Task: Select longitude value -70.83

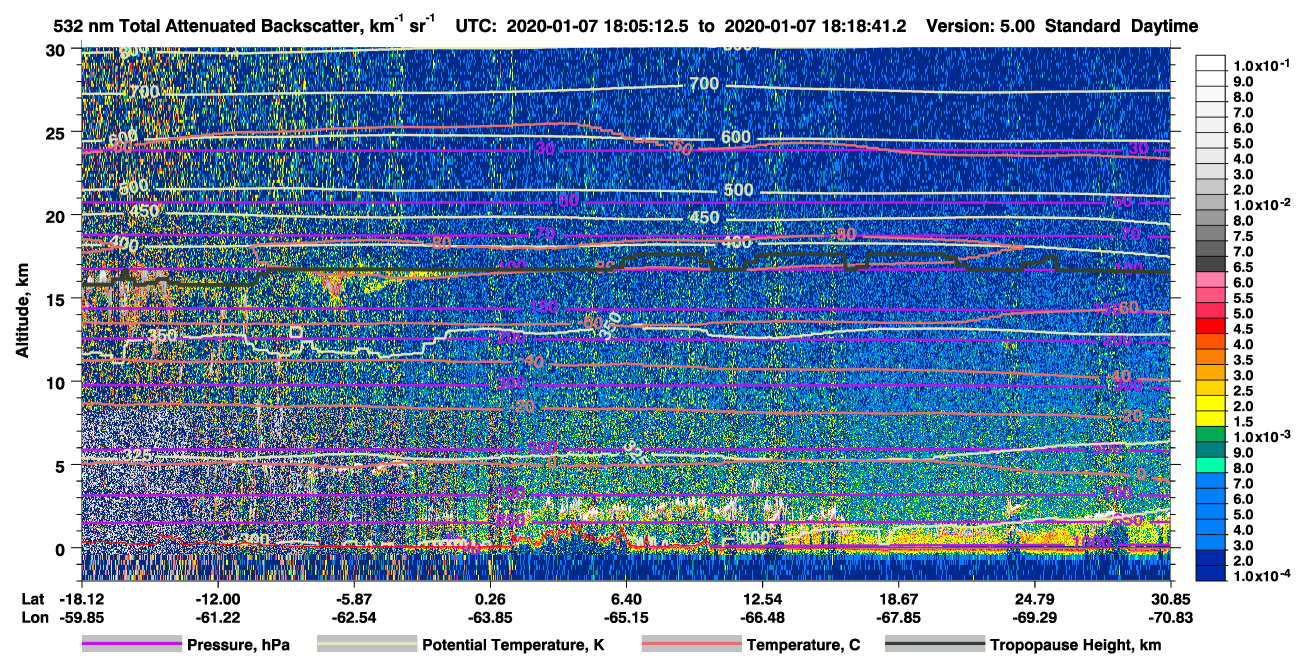Action: point(1172,617)
